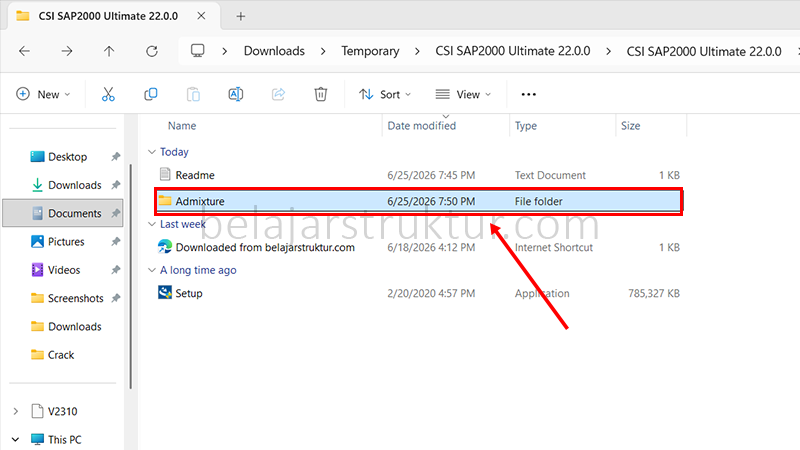The image size is (800, 450).
Task: Select the Downloaded from belajarstruktur.com shortcut icon
Action: pos(165,246)
